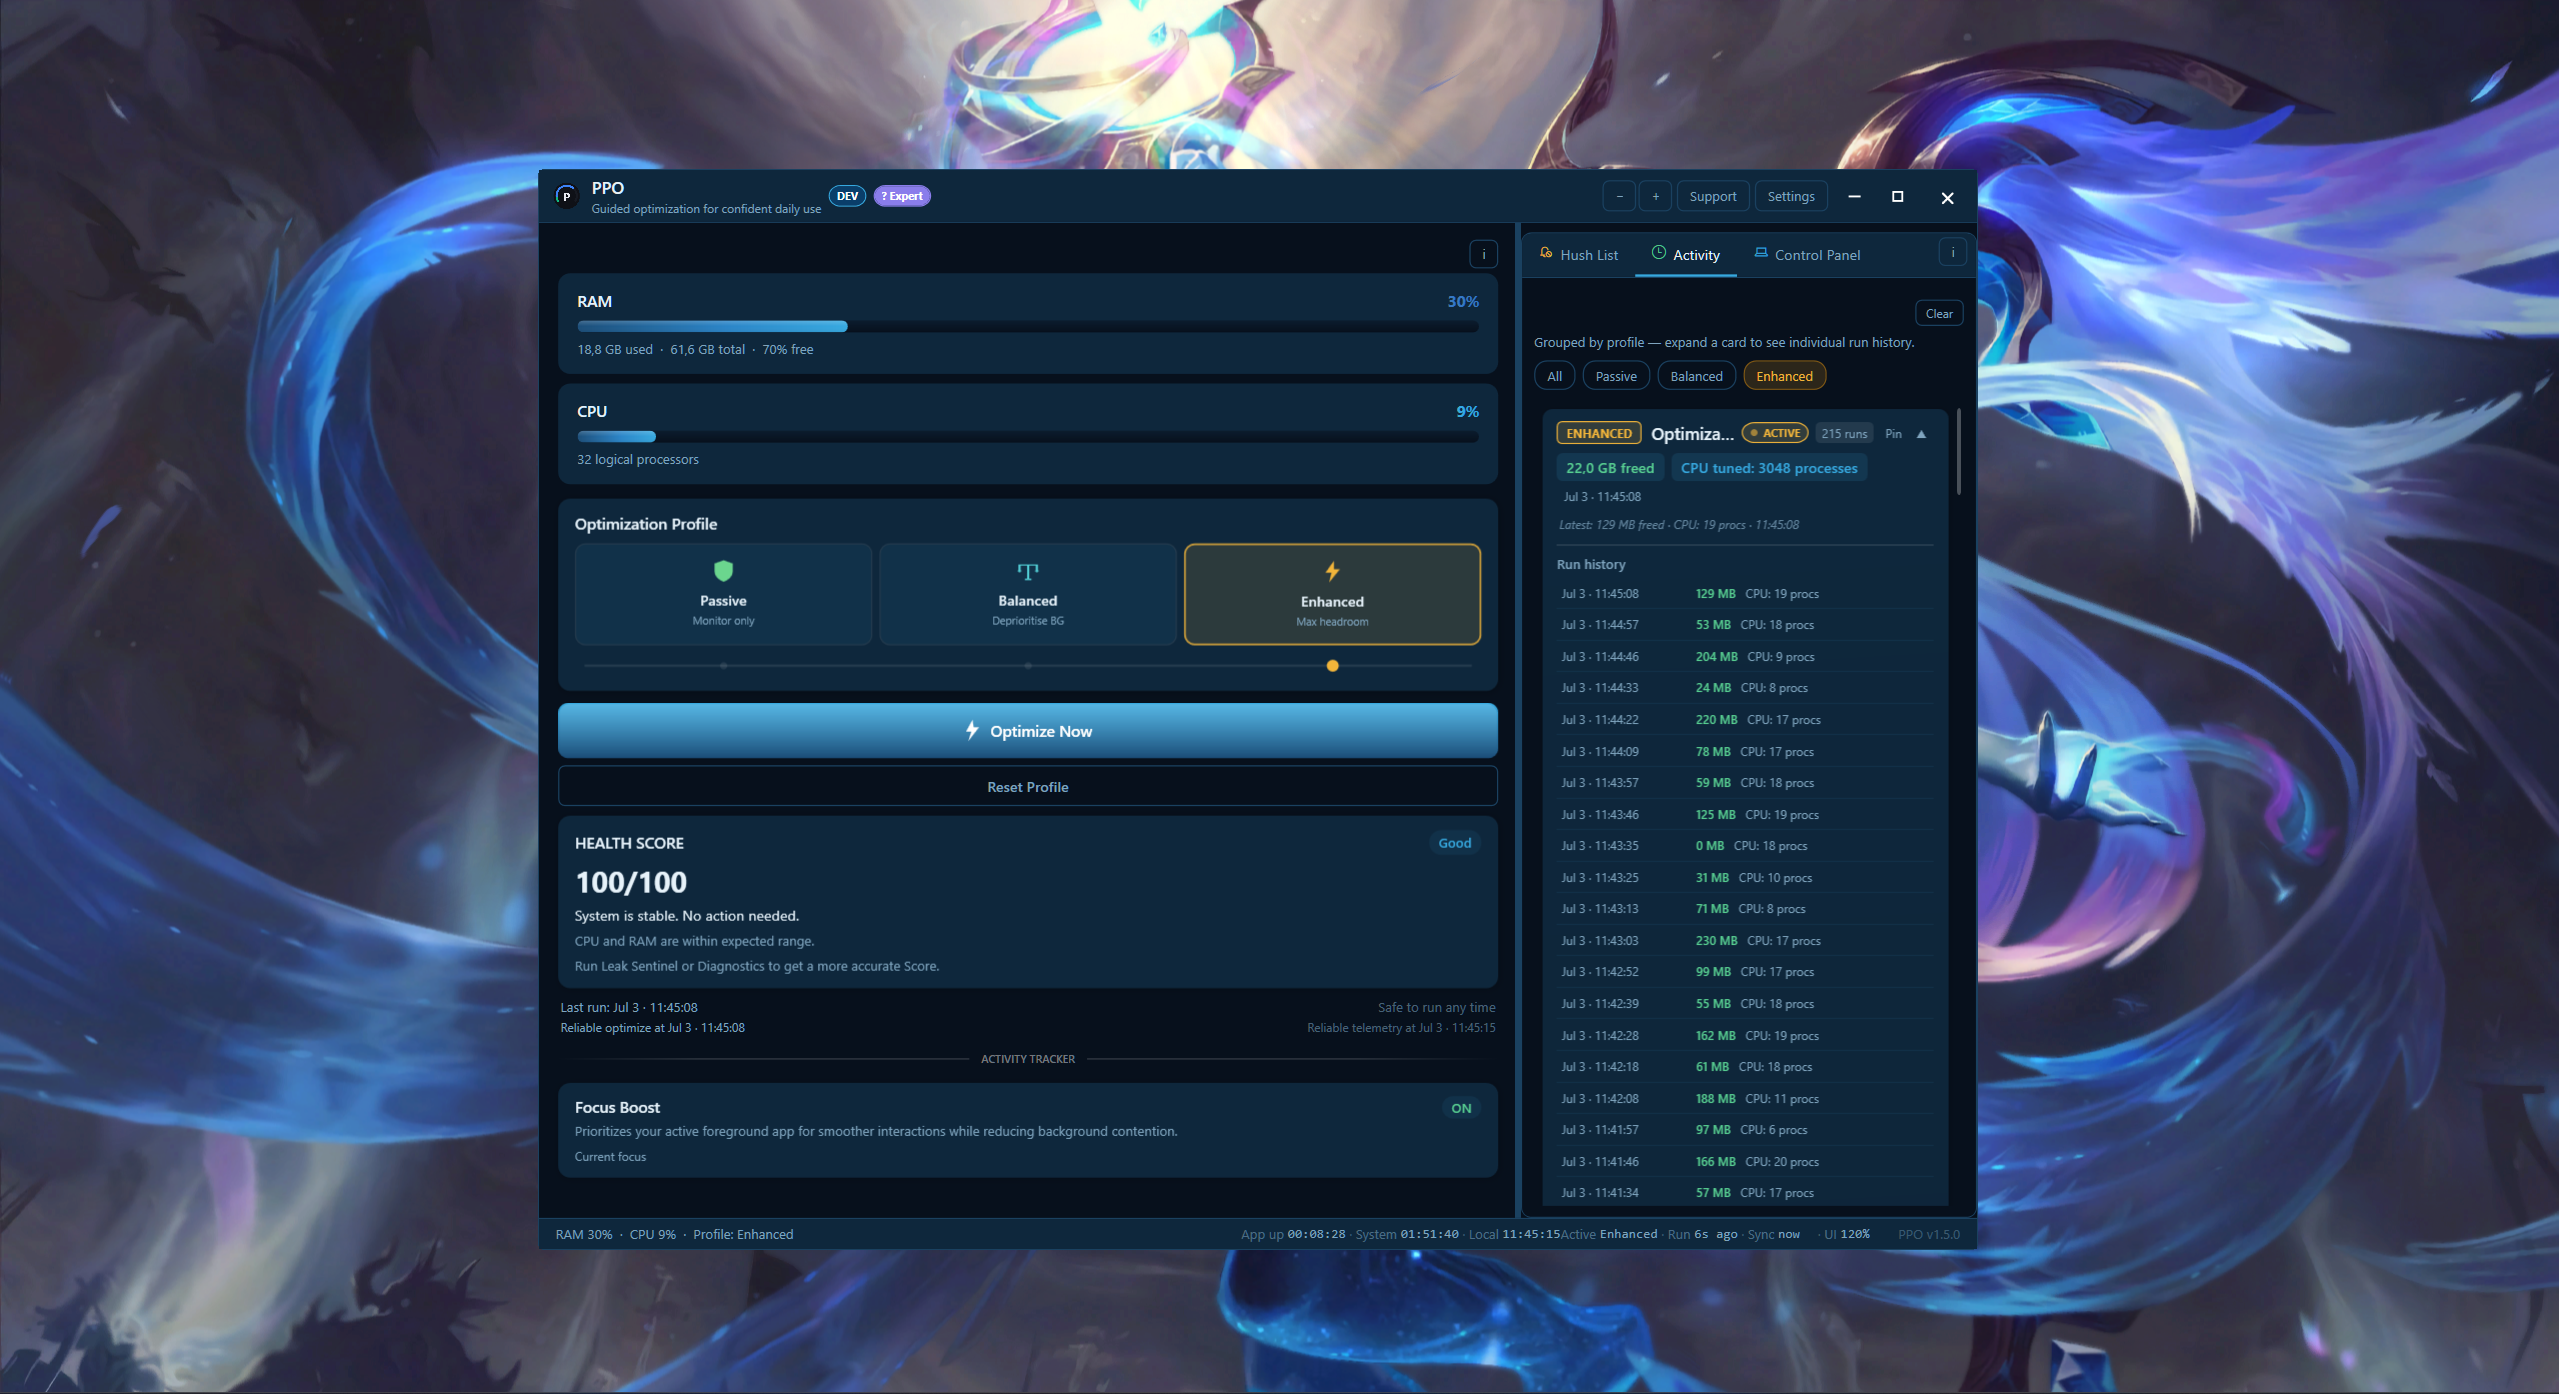This screenshot has width=2559, height=1394.
Task: Click Profile: Enhanced in status bar
Action: [x=743, y=1234]
